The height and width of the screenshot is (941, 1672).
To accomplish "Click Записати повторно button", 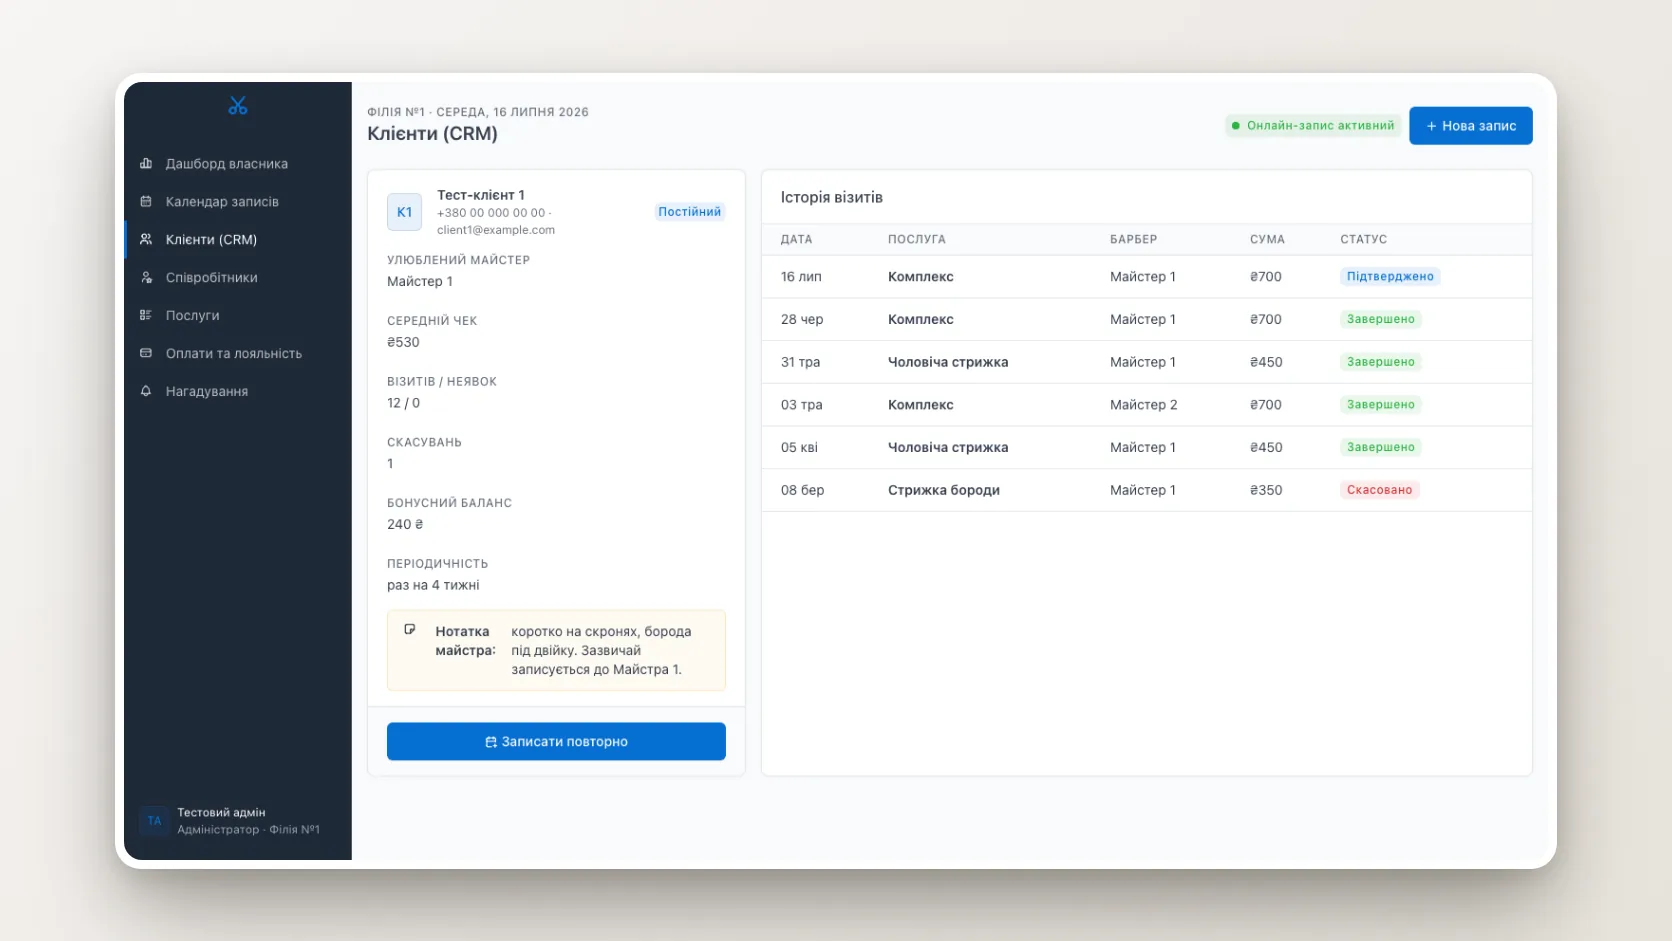I will tap(556, 741).
